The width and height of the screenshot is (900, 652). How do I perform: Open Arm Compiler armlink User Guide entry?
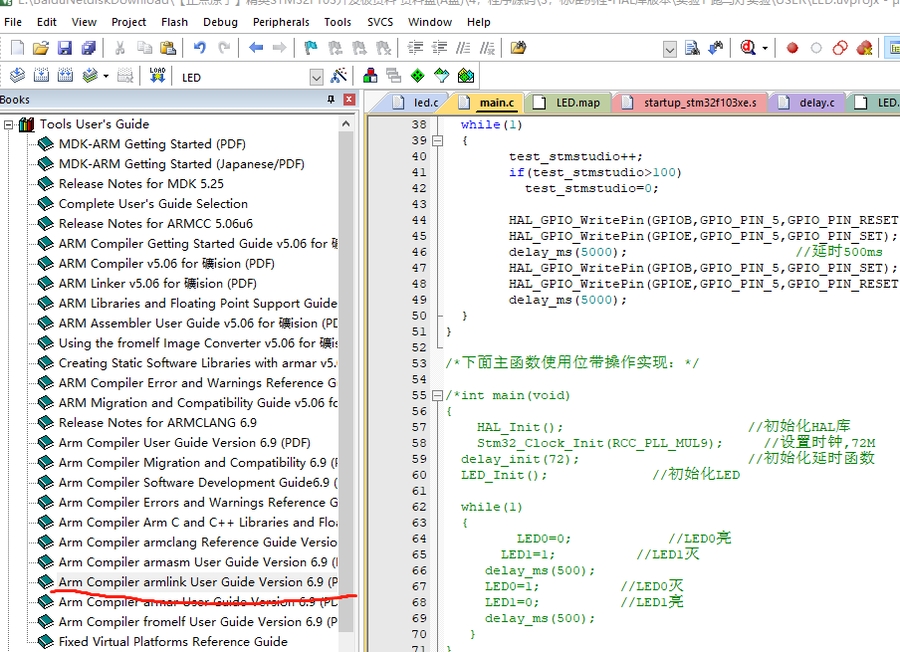point(190,582)
